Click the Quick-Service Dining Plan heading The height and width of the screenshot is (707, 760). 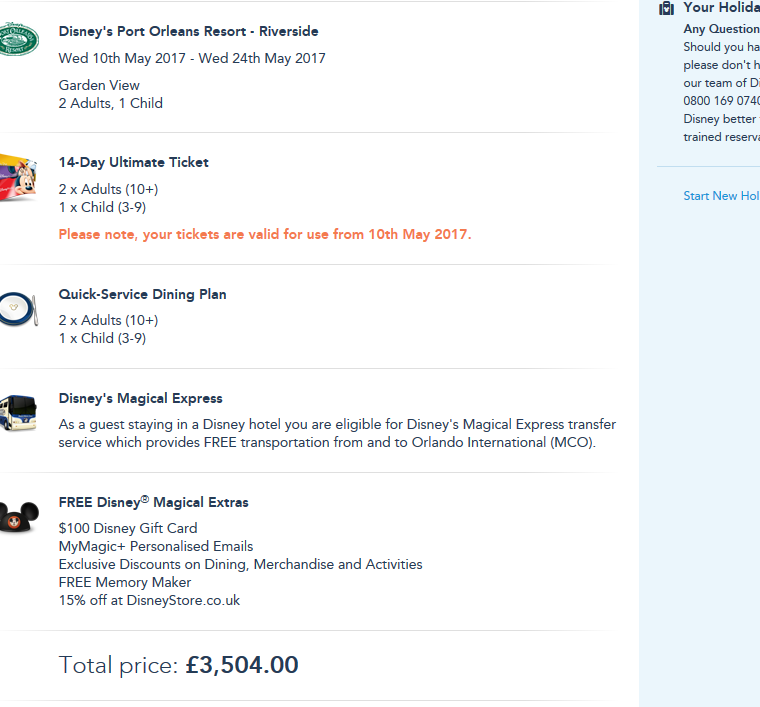[143, 294]
